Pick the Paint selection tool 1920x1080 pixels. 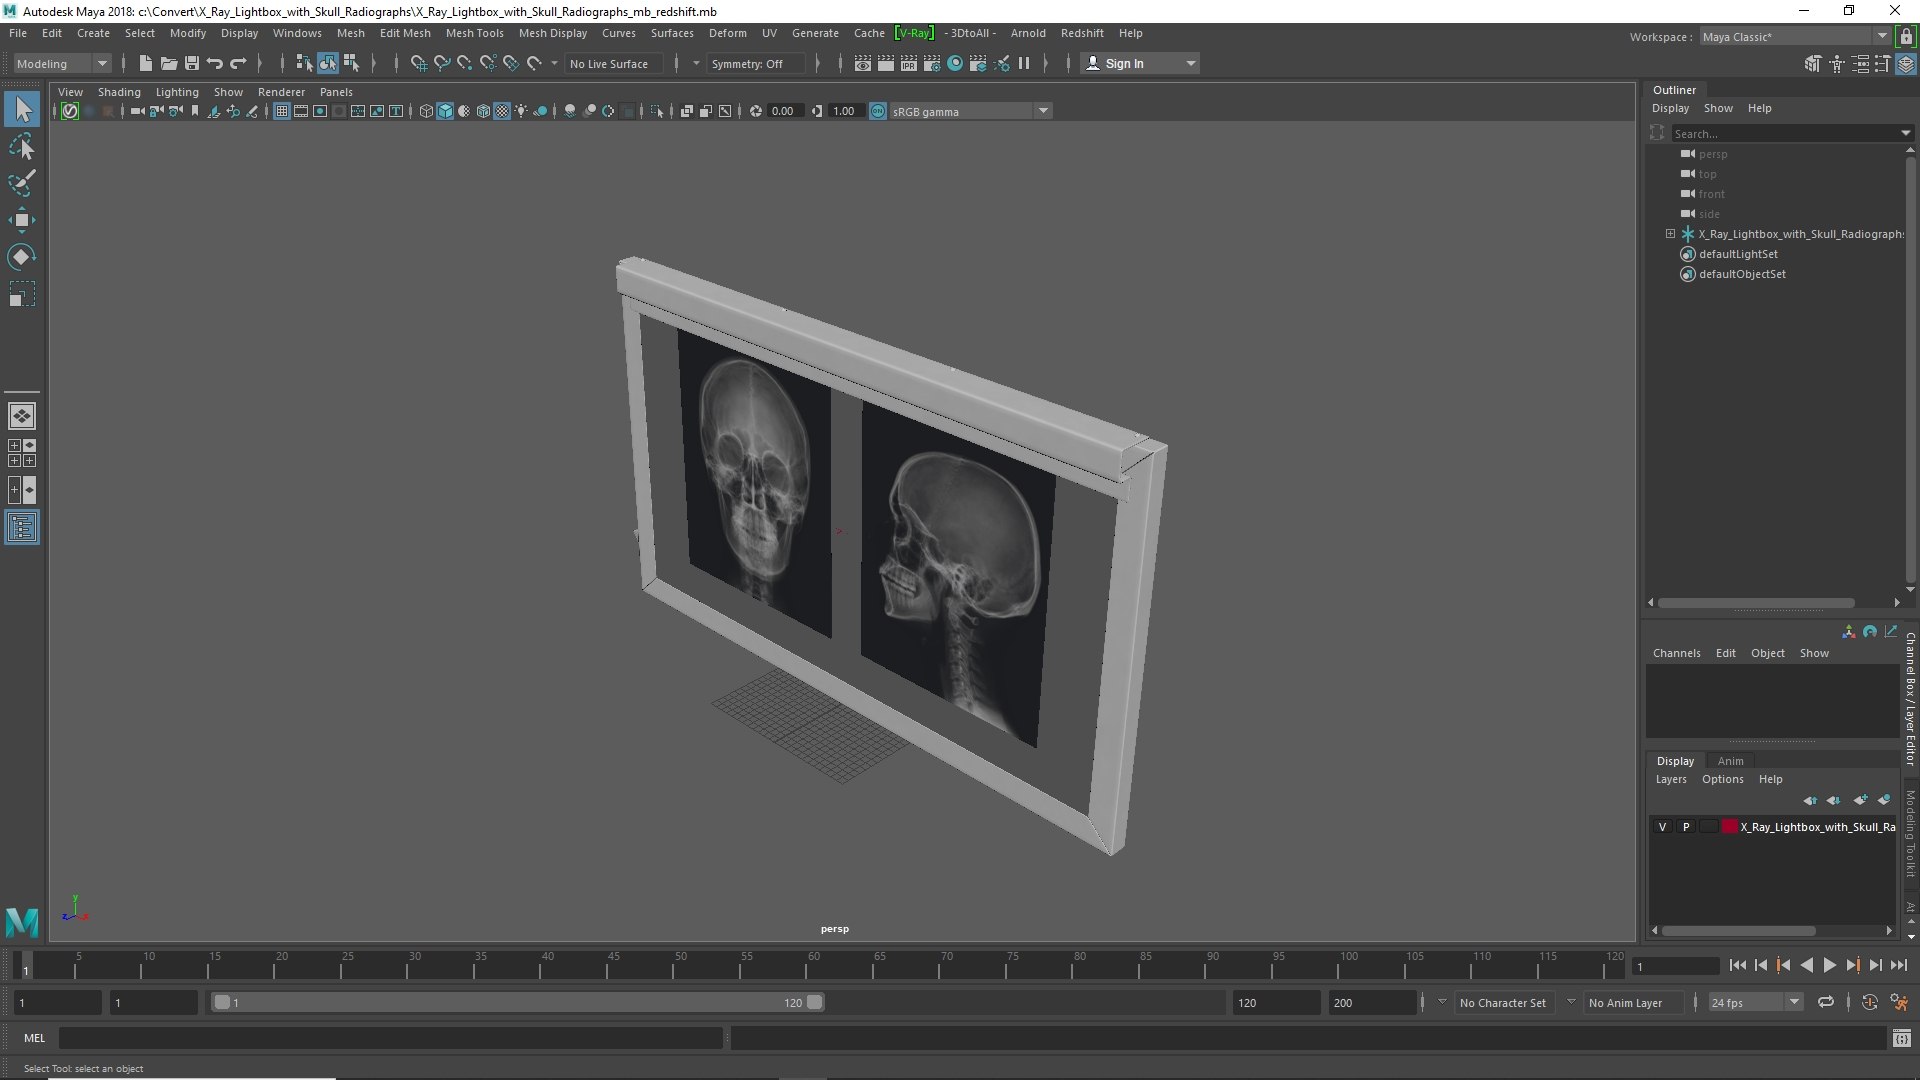click(x=22, y=183)
